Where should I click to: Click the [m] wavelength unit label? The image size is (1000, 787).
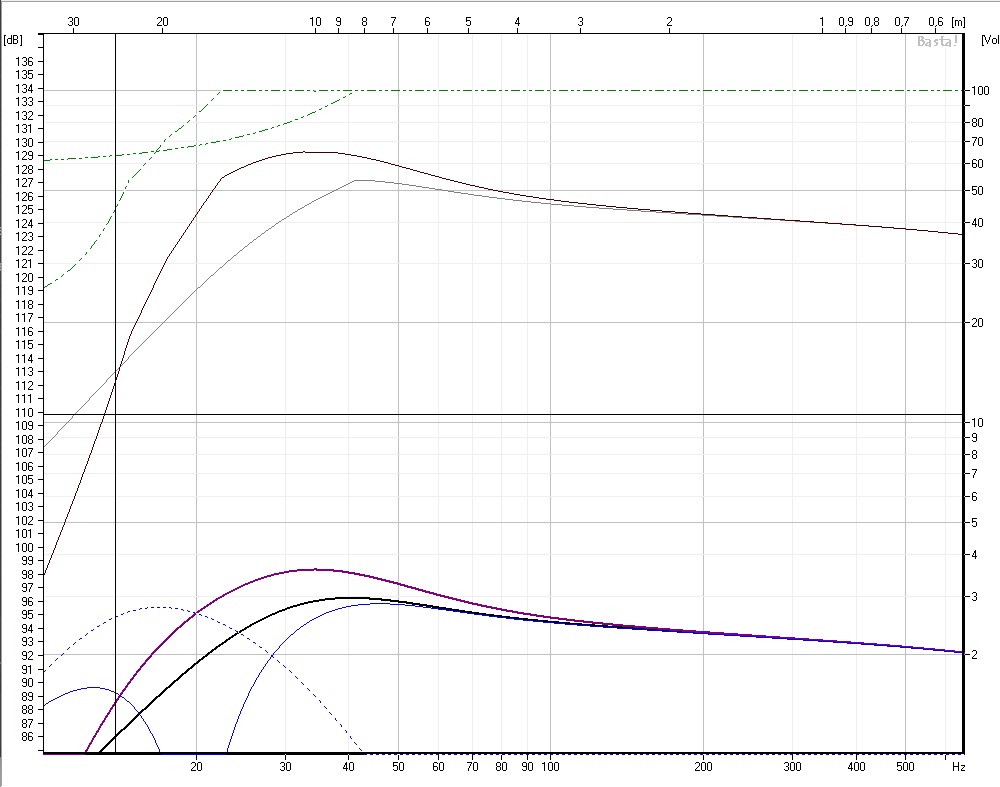tap(958, 21)
